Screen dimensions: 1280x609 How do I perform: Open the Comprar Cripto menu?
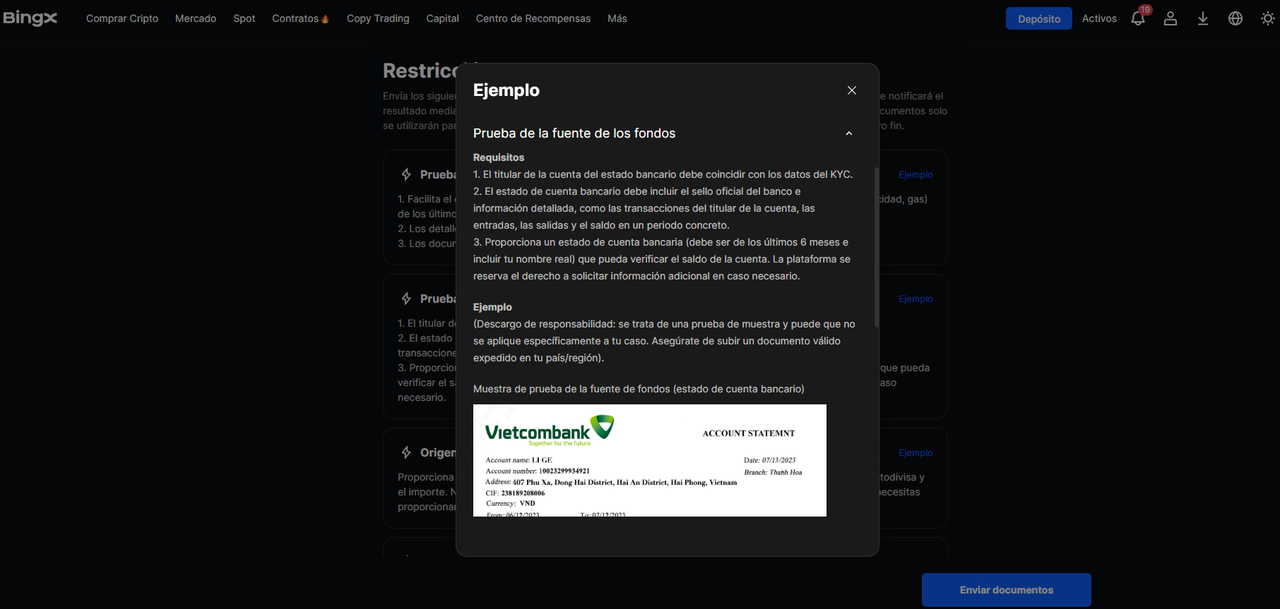click(122, 18)
